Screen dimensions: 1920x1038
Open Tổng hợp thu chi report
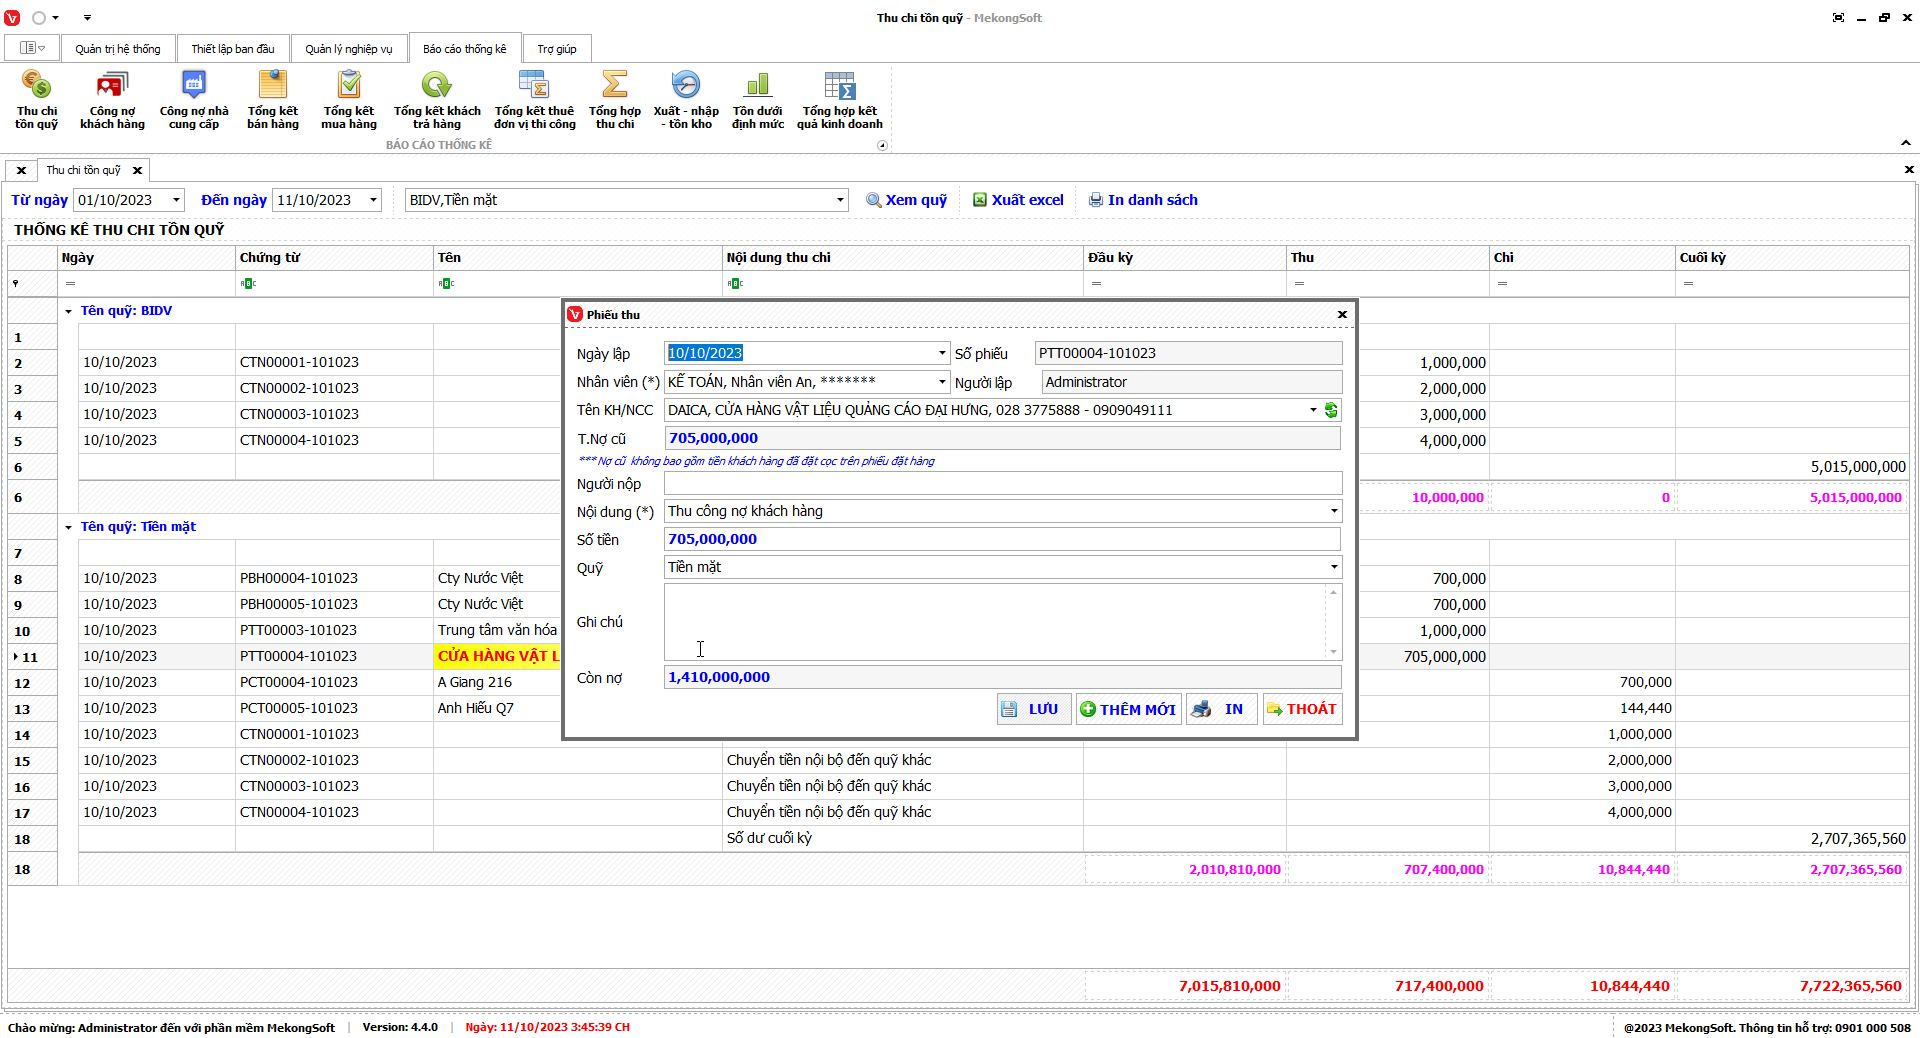614,99
